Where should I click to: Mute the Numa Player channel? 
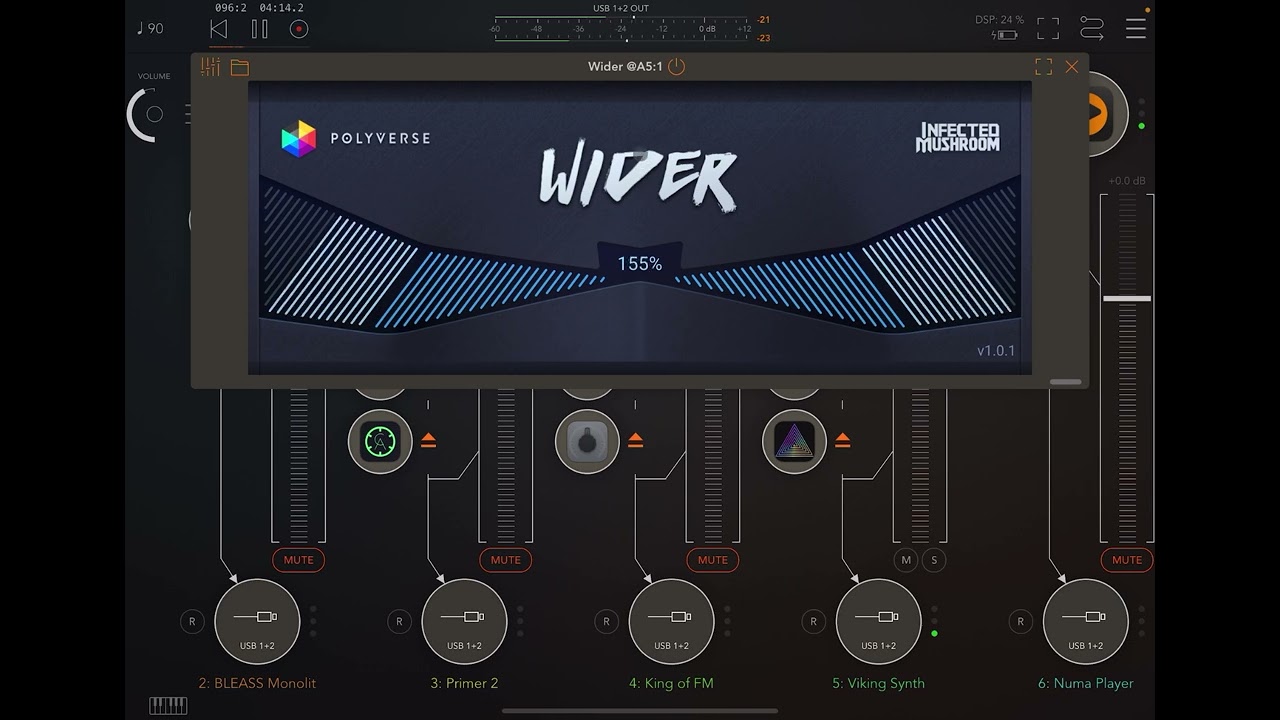[x=1126, y=560]
